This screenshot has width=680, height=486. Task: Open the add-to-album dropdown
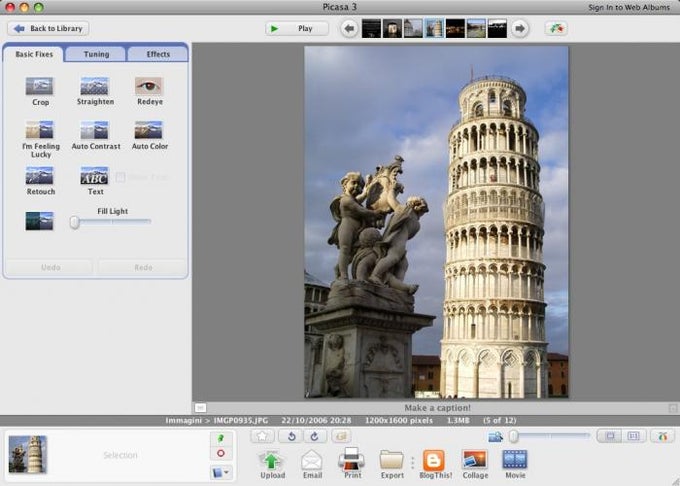(222, 472)
